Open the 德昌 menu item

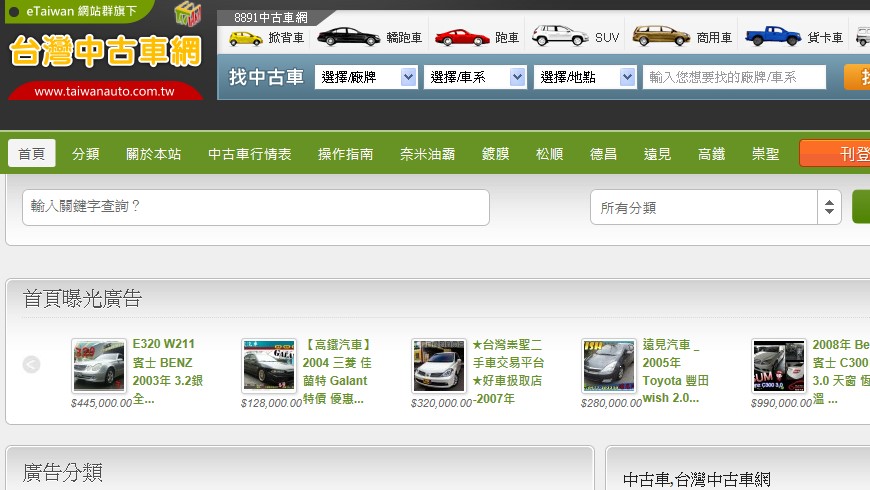tap(603, 154)
